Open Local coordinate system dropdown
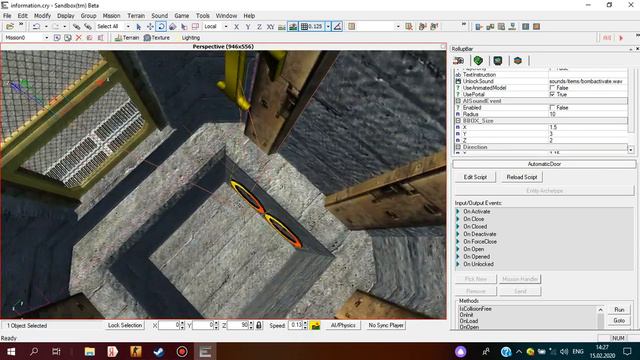Screen dimensions: 640x360 click(226, 27)
